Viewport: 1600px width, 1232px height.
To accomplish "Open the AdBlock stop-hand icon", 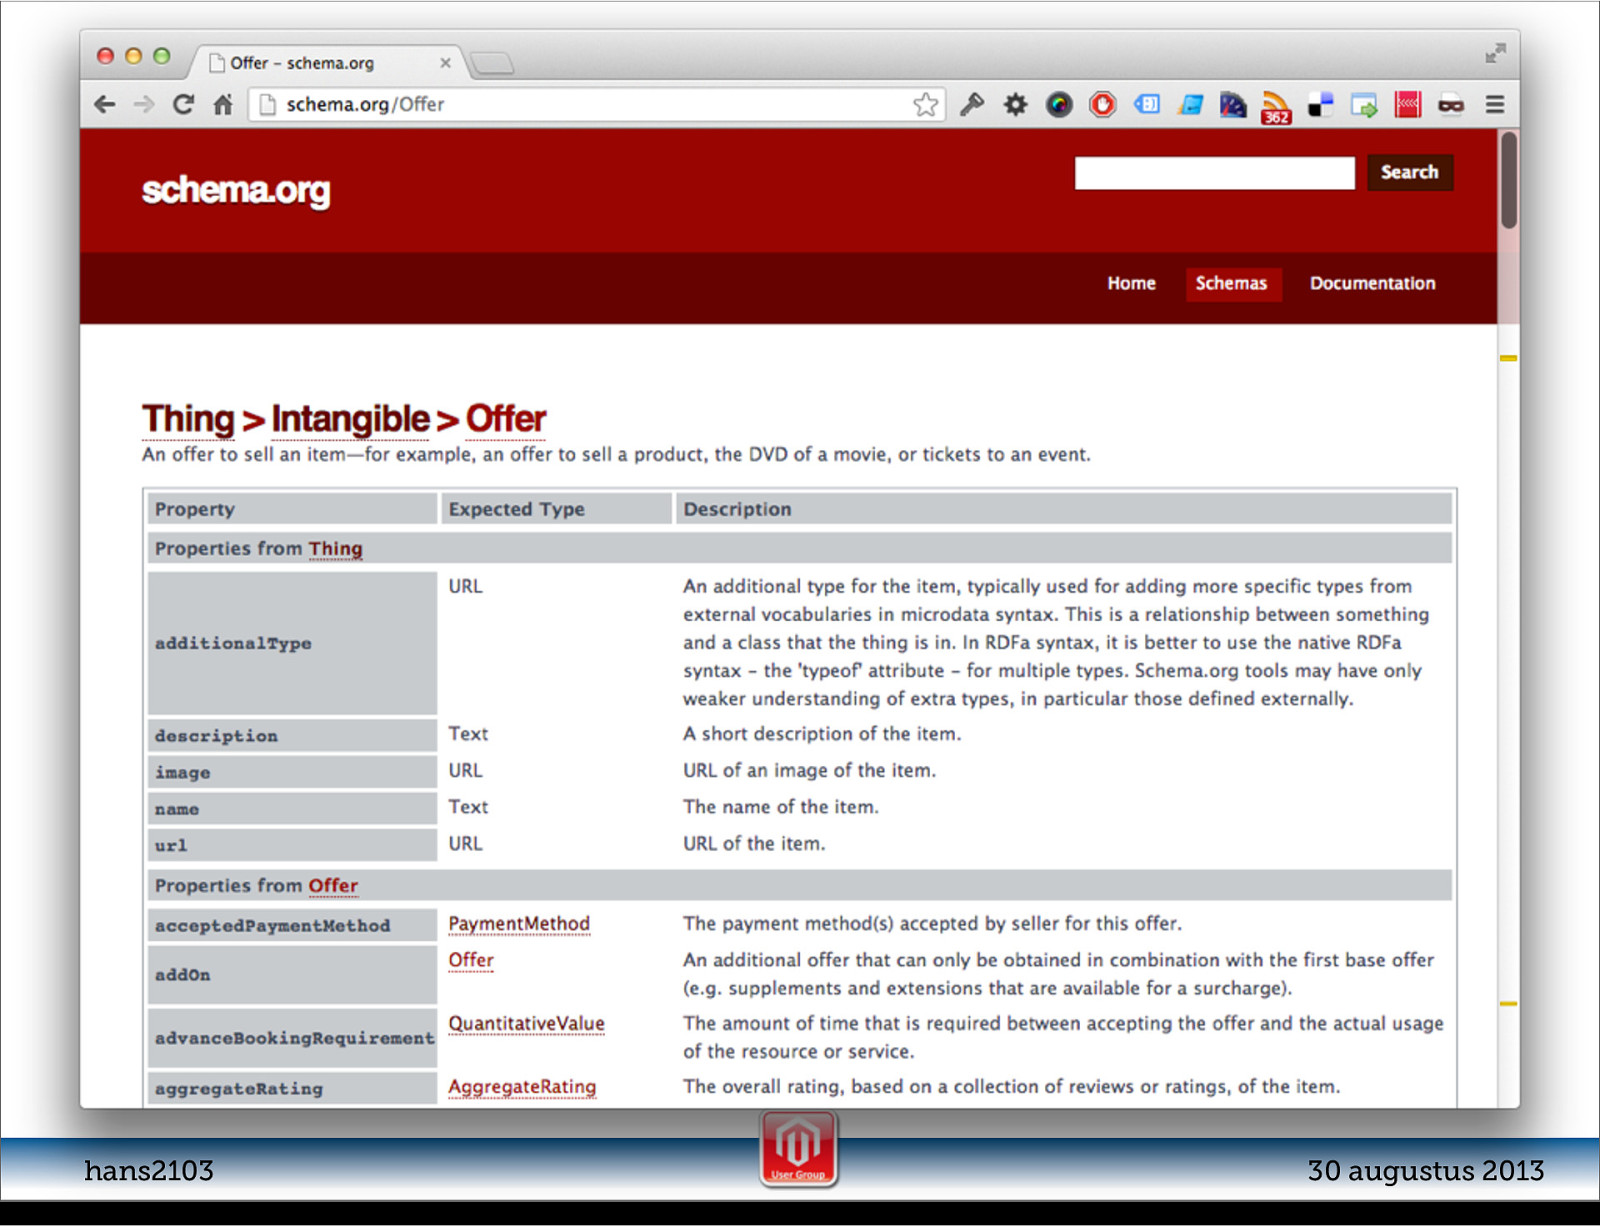I will coord(1103,104).
